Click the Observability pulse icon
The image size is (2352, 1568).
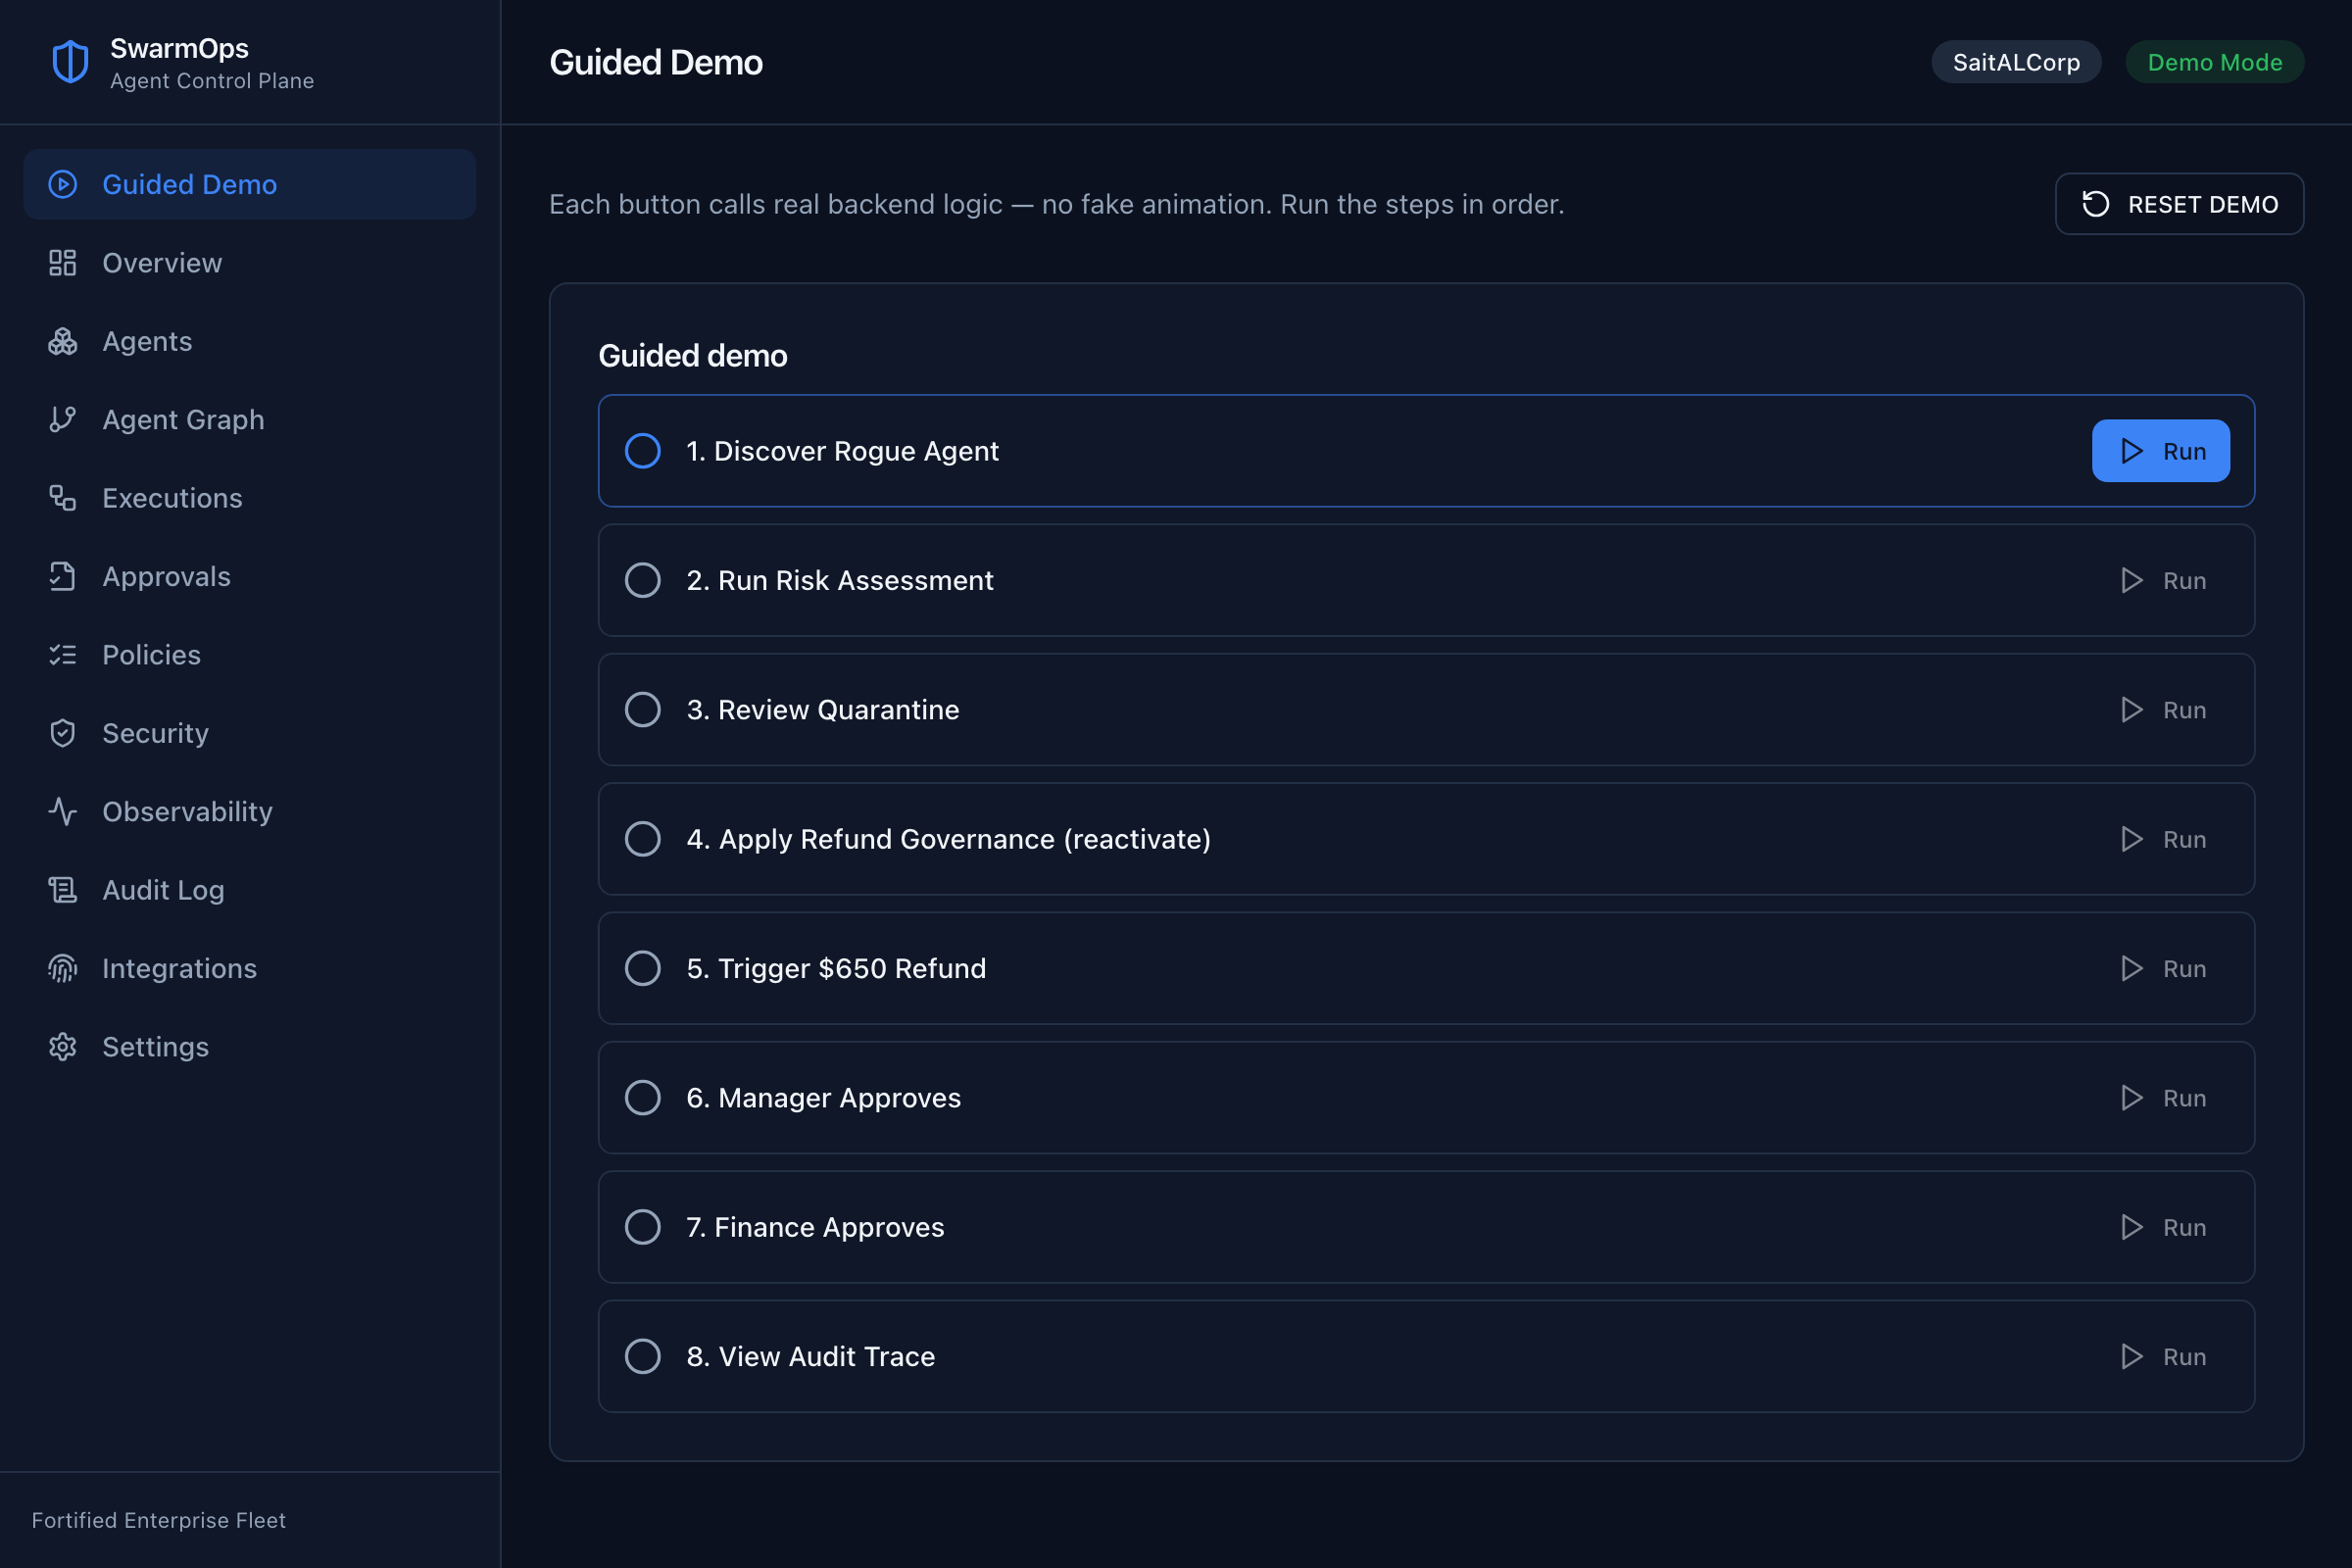pyautogui.click(x=63, y=811)
